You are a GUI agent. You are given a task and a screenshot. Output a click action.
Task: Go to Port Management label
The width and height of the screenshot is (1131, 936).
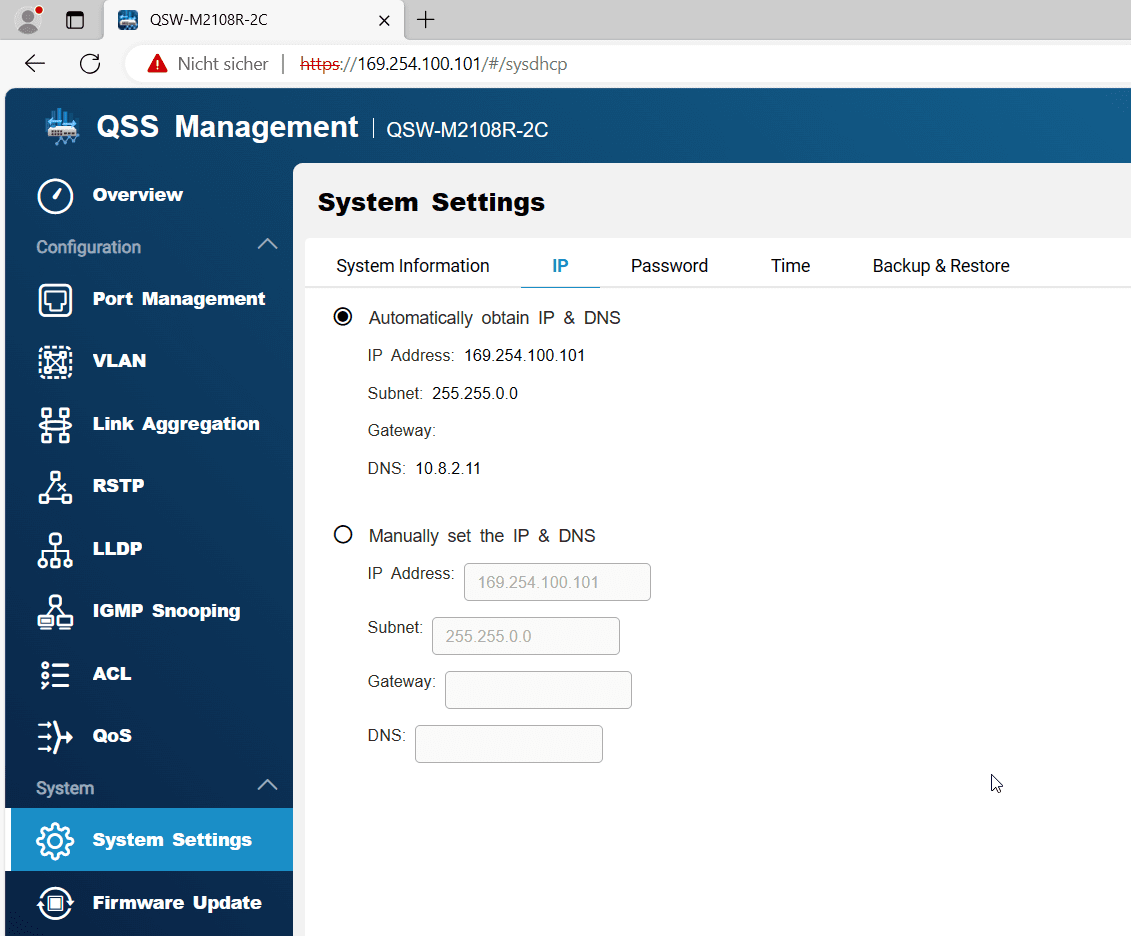(x=179, y=299)
